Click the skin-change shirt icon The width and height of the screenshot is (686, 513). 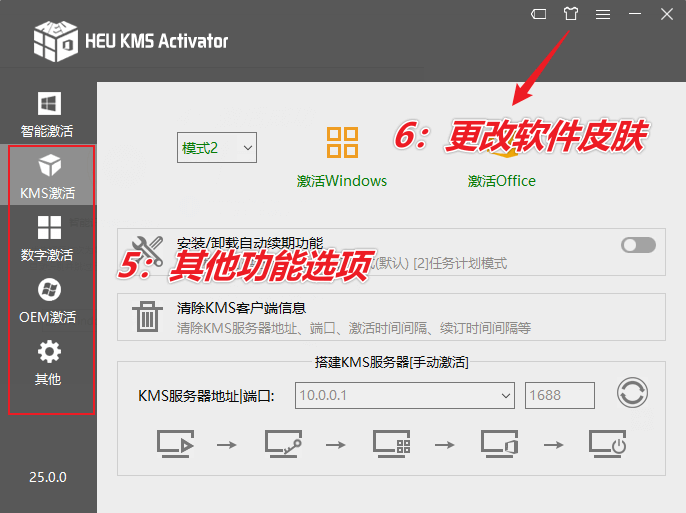coord(570,14)
